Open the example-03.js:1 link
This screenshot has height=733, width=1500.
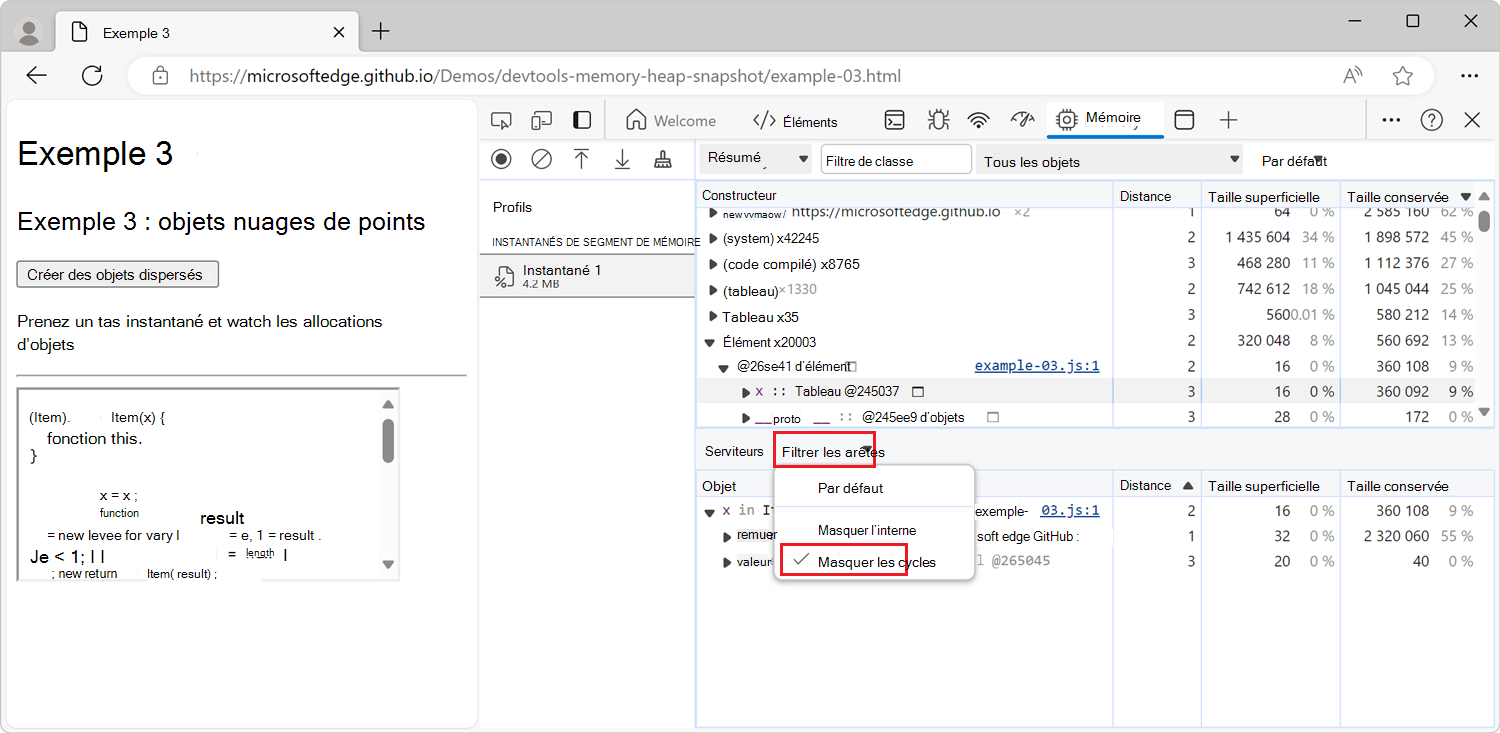tap(1037, 366)
